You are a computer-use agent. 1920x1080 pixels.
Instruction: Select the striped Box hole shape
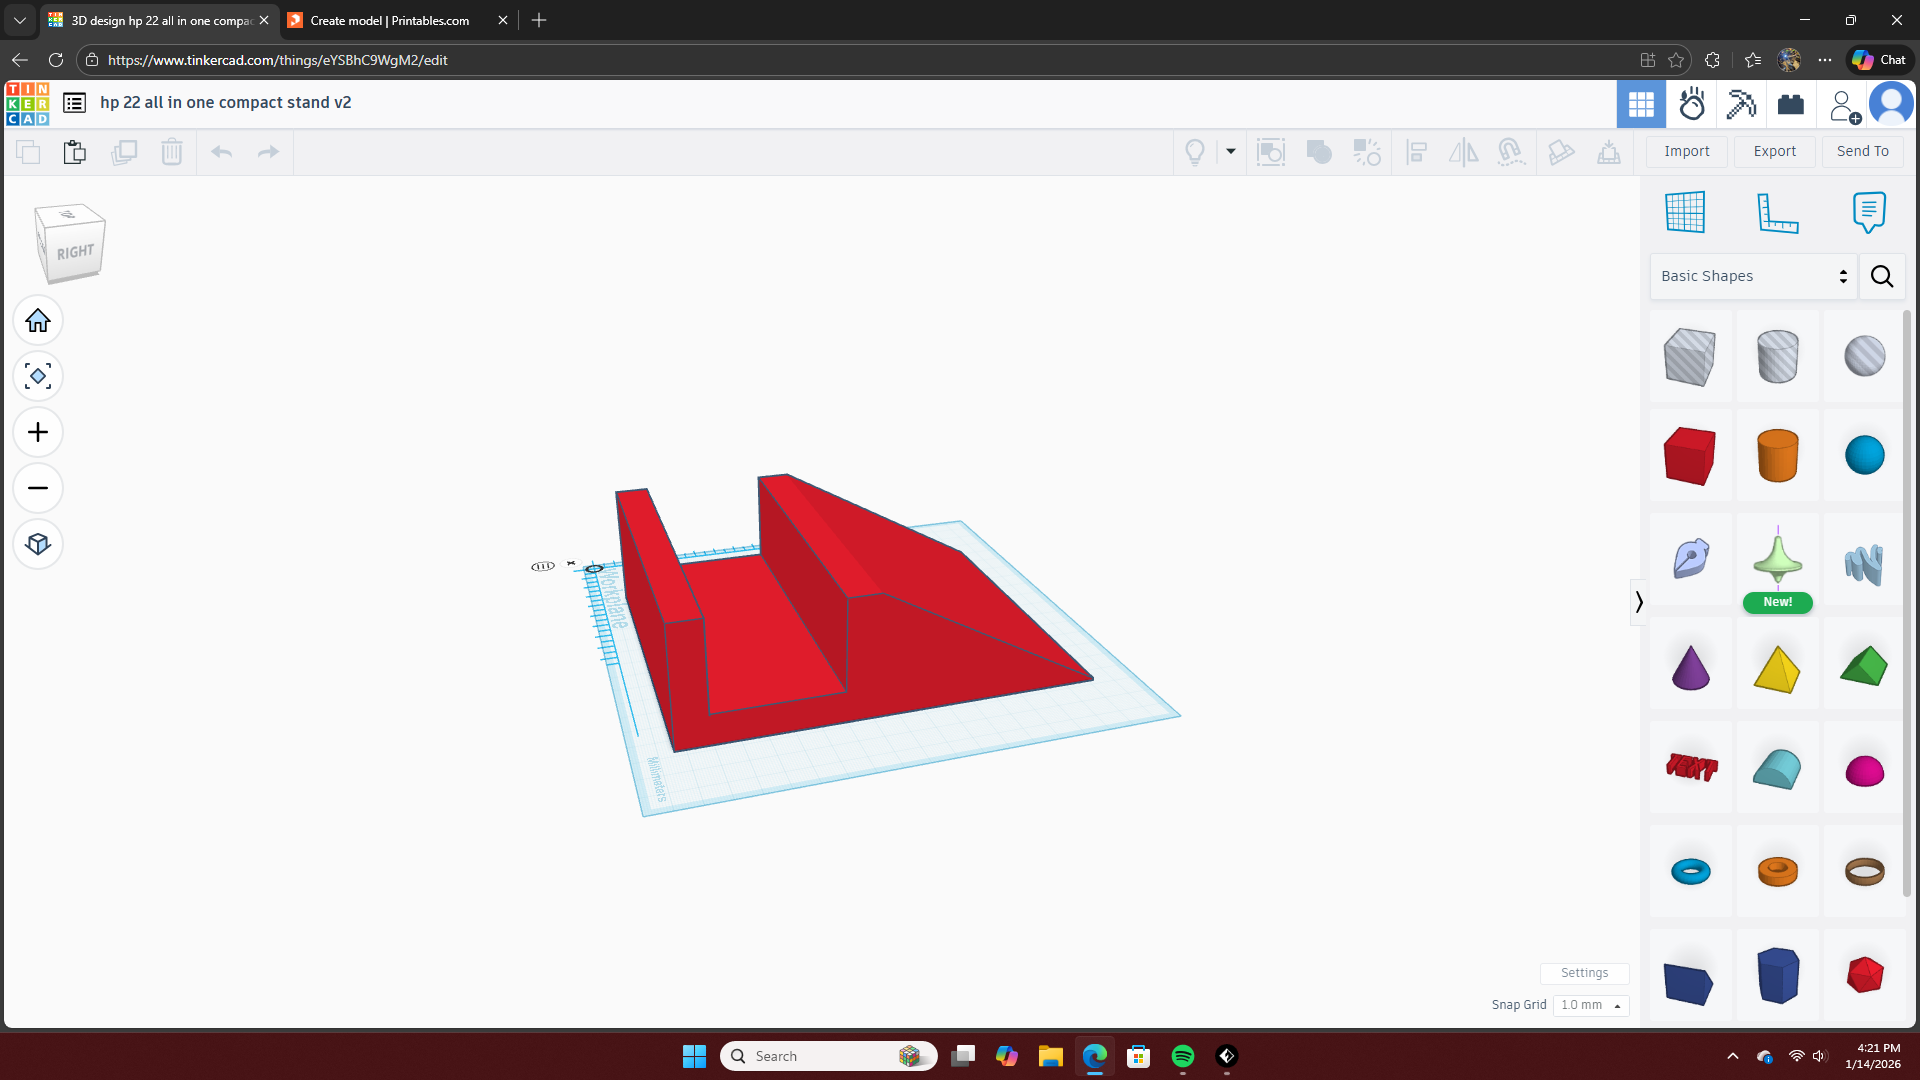pos(1690,356)
